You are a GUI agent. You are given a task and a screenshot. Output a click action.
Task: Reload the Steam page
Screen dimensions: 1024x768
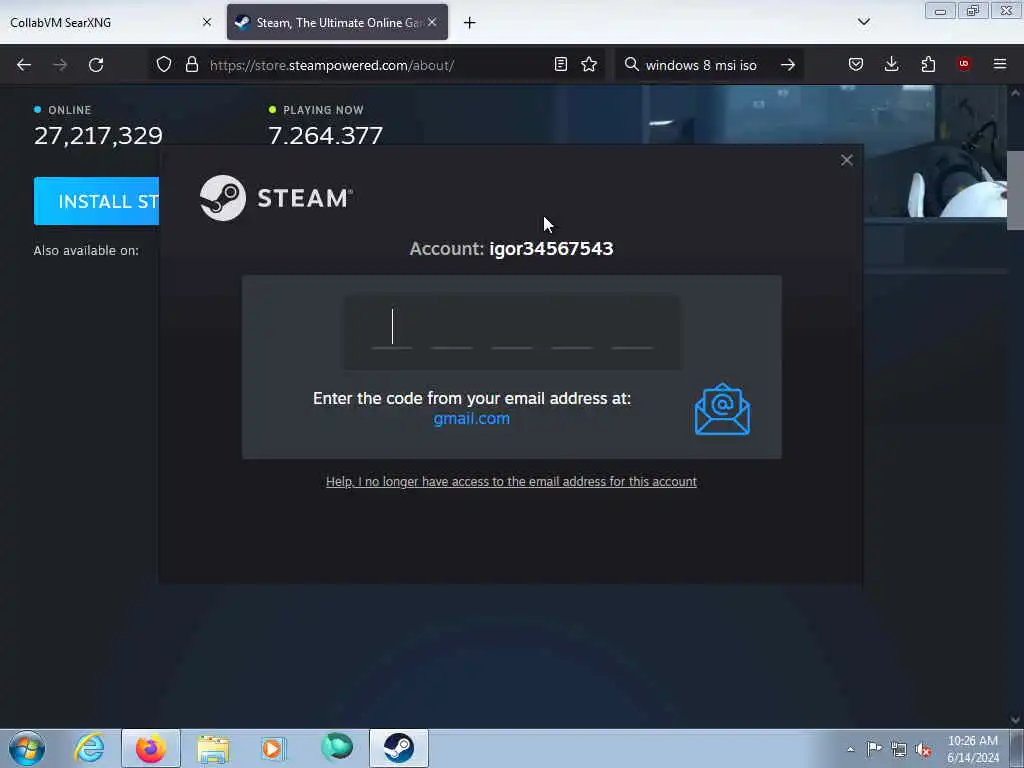click(x=96, y=65)
